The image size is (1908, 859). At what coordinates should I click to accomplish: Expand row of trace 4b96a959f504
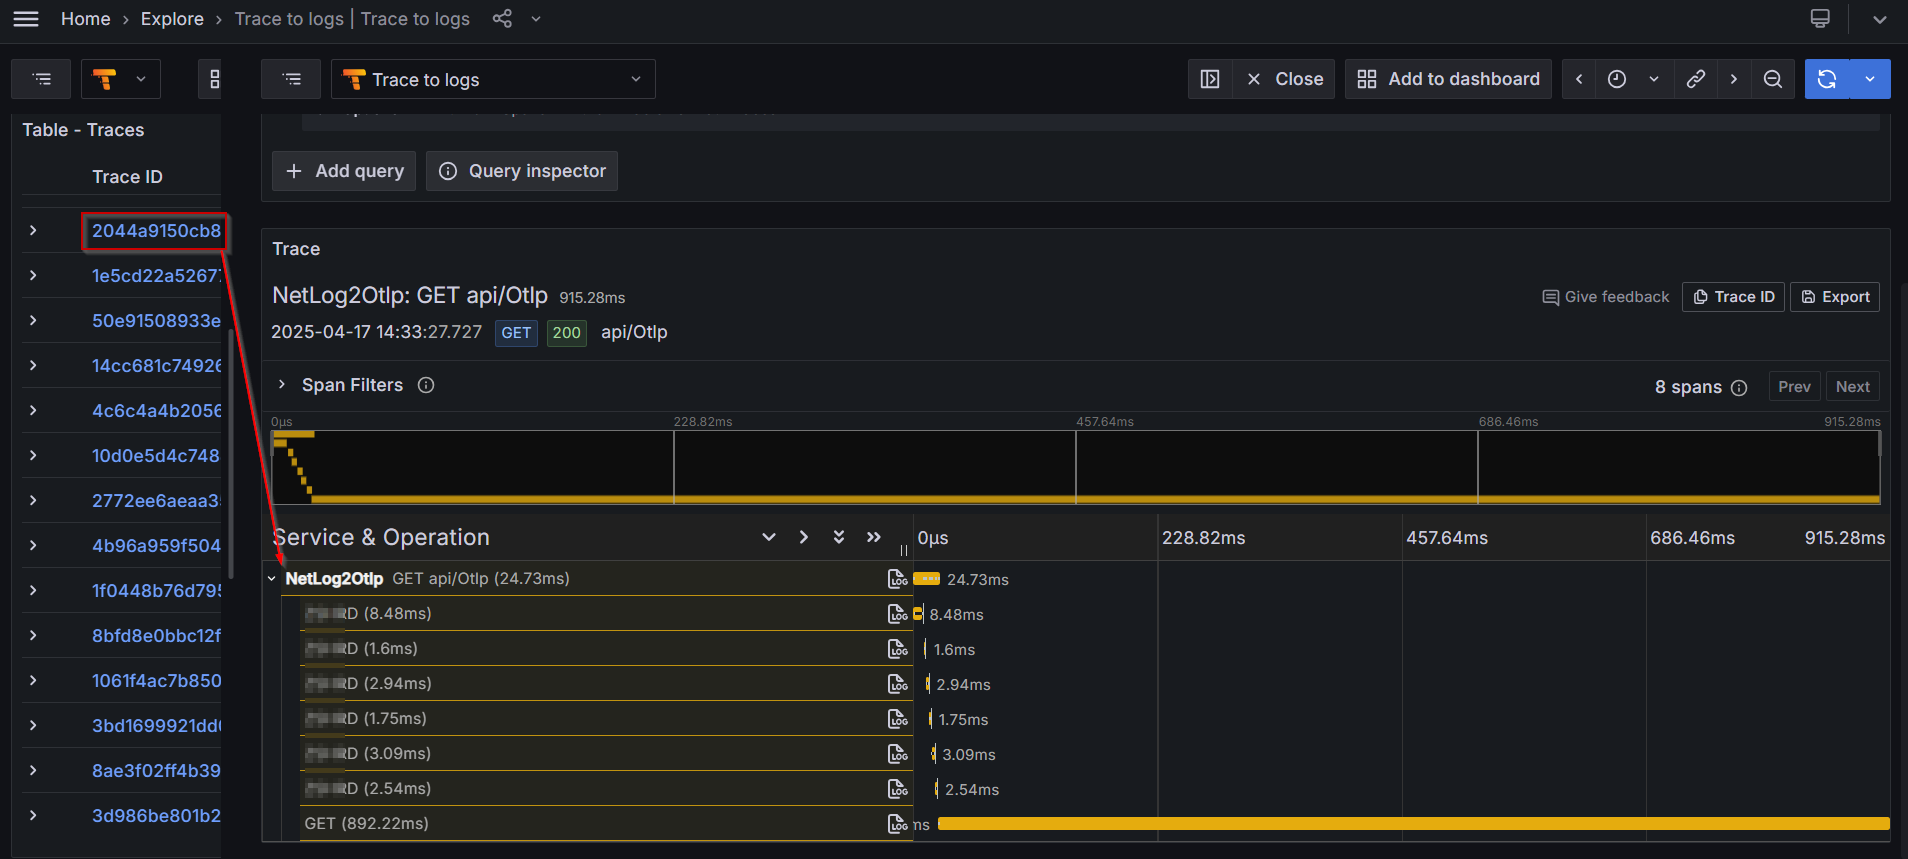(x=33, y=546)
